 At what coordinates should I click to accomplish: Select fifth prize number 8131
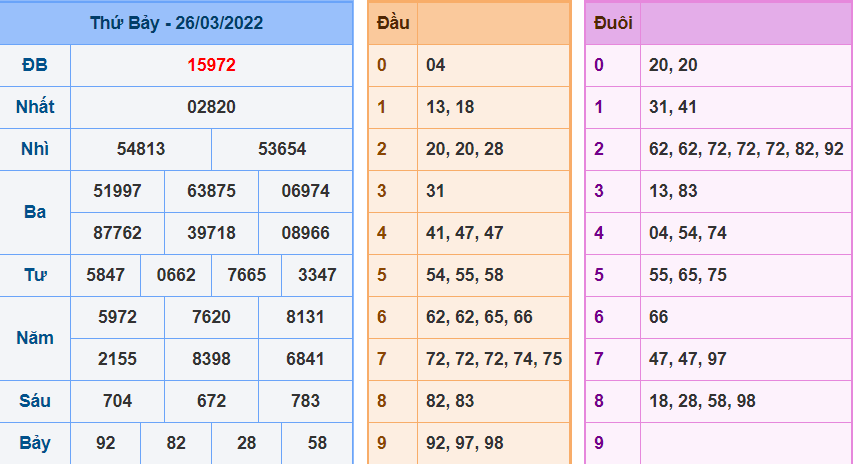coord(305,317)
